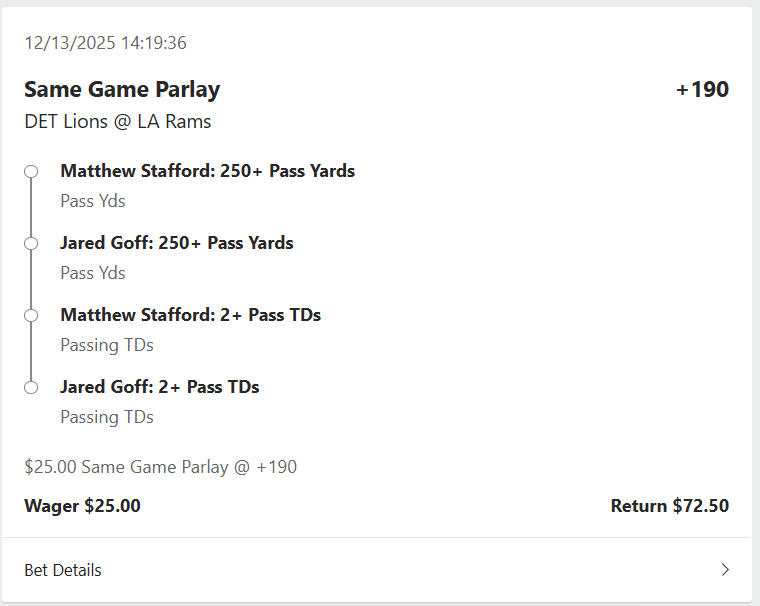Select the Jared Goff: 2+ Pass TDs leg
This screenshot has height=606, width=760.
pyautogui.click(x=160, y=387)
